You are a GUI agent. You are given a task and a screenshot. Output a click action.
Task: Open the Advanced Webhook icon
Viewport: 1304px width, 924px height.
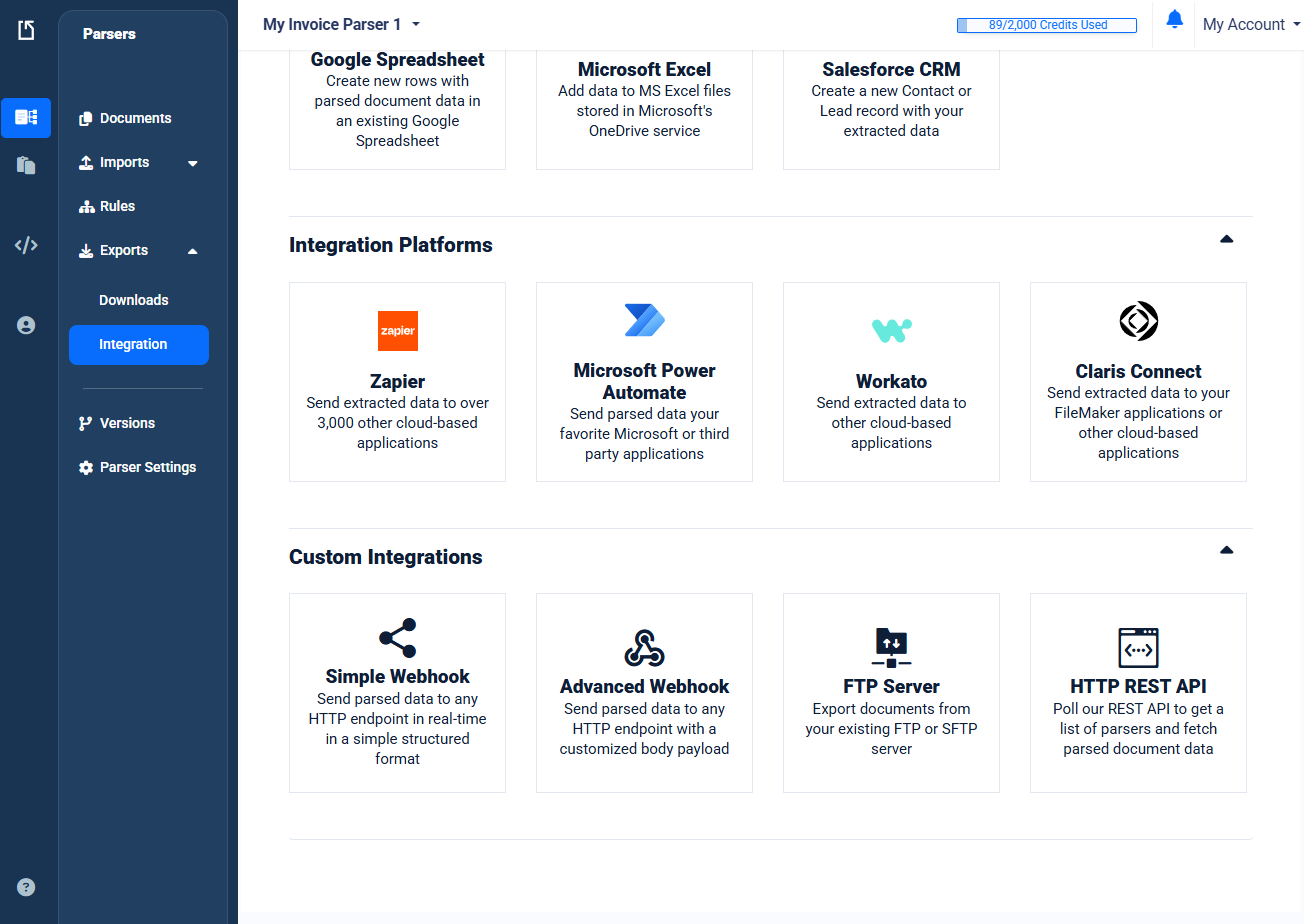pos(644,648)
